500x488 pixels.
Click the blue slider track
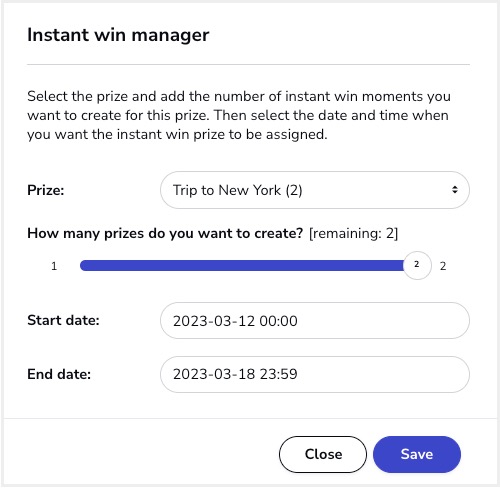pos(242,266)
